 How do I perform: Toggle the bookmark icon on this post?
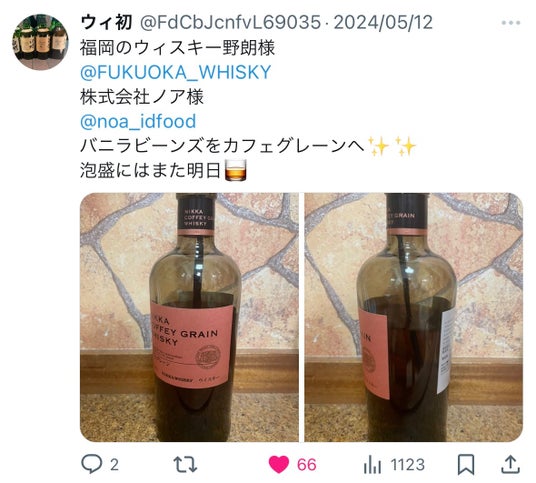[x=466, y=465]
